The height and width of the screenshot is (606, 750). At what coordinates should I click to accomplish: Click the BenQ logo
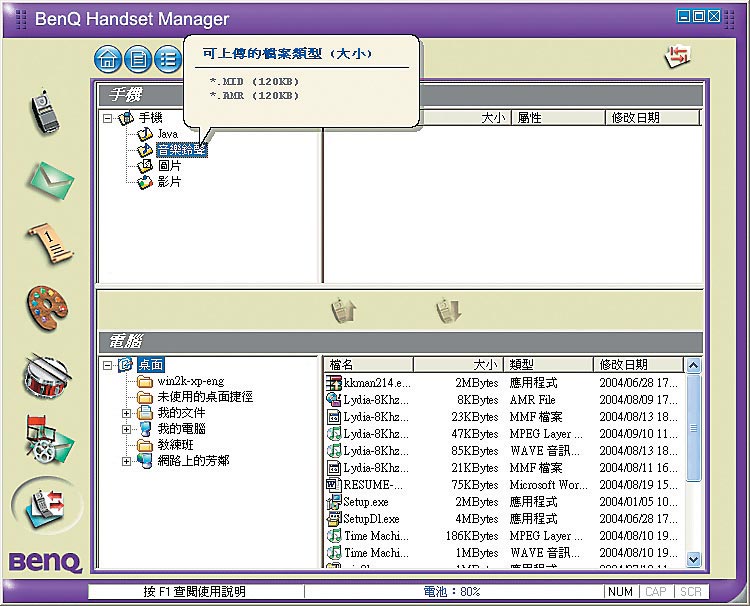[45, 562]
